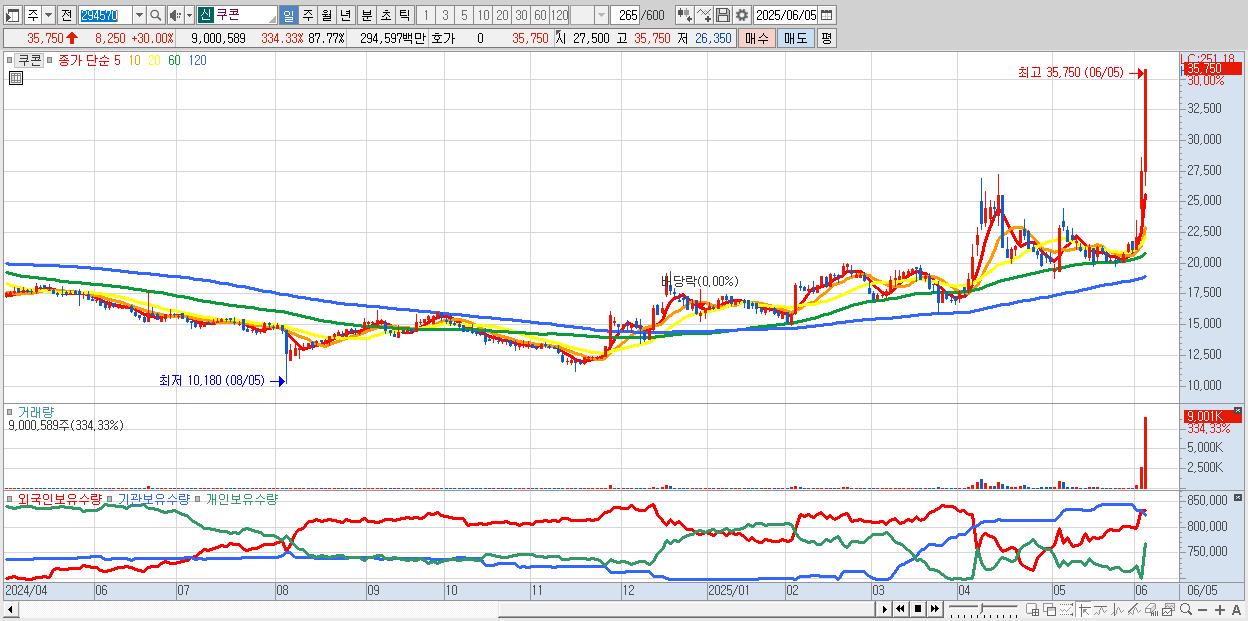Click the stock code input field 294570
Screen dimensions: 1248x621
coord(105,15)
